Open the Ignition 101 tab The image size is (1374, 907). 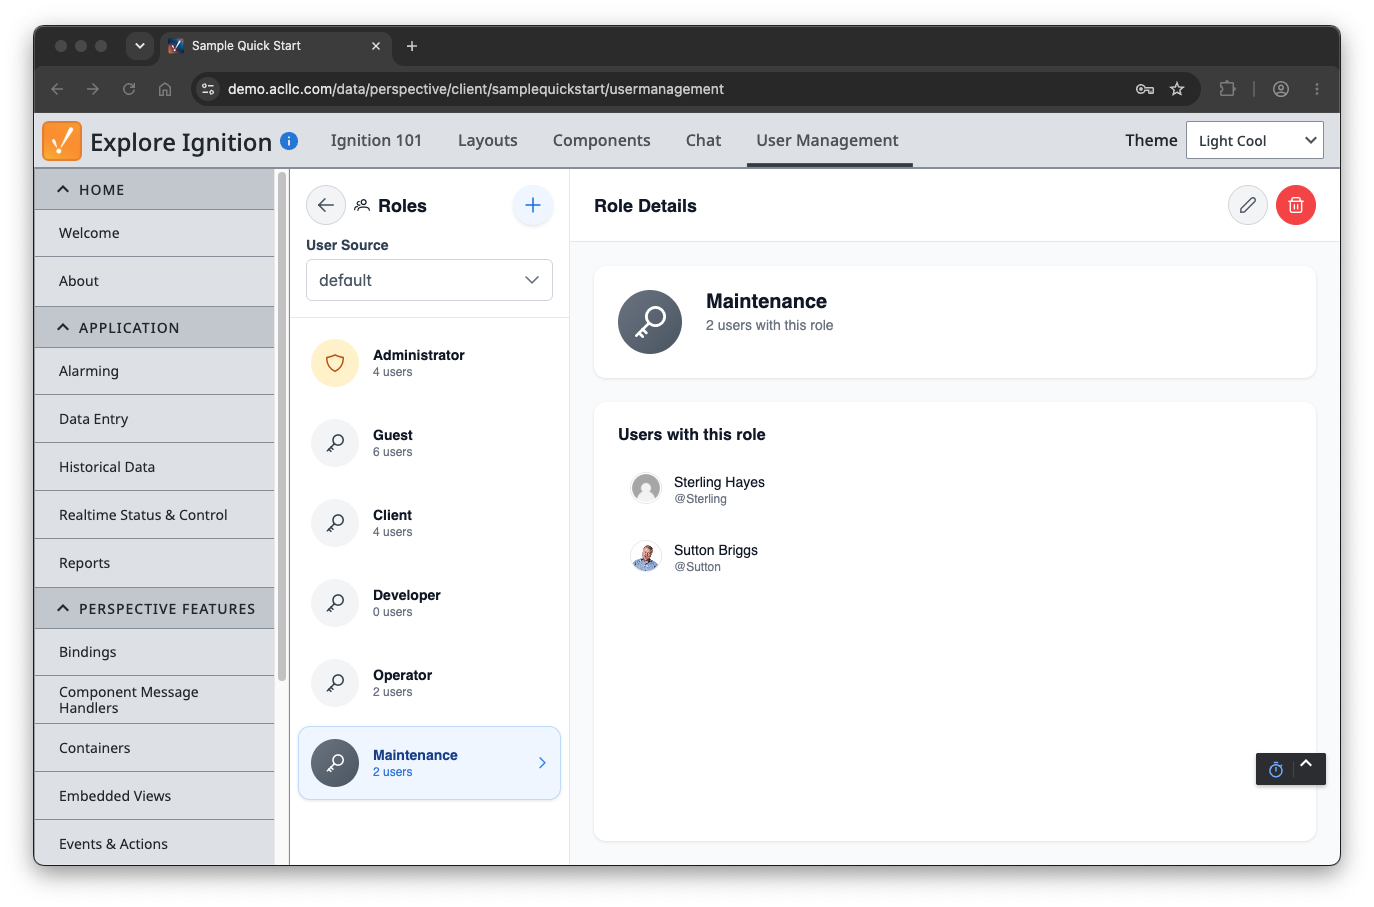pyautogui.click(x=376, y=140)
